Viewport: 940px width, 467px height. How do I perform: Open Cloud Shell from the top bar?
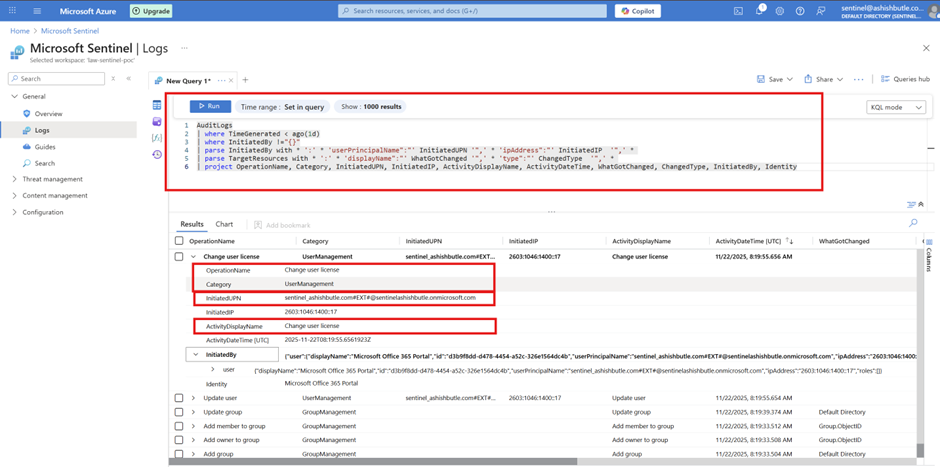738,11
